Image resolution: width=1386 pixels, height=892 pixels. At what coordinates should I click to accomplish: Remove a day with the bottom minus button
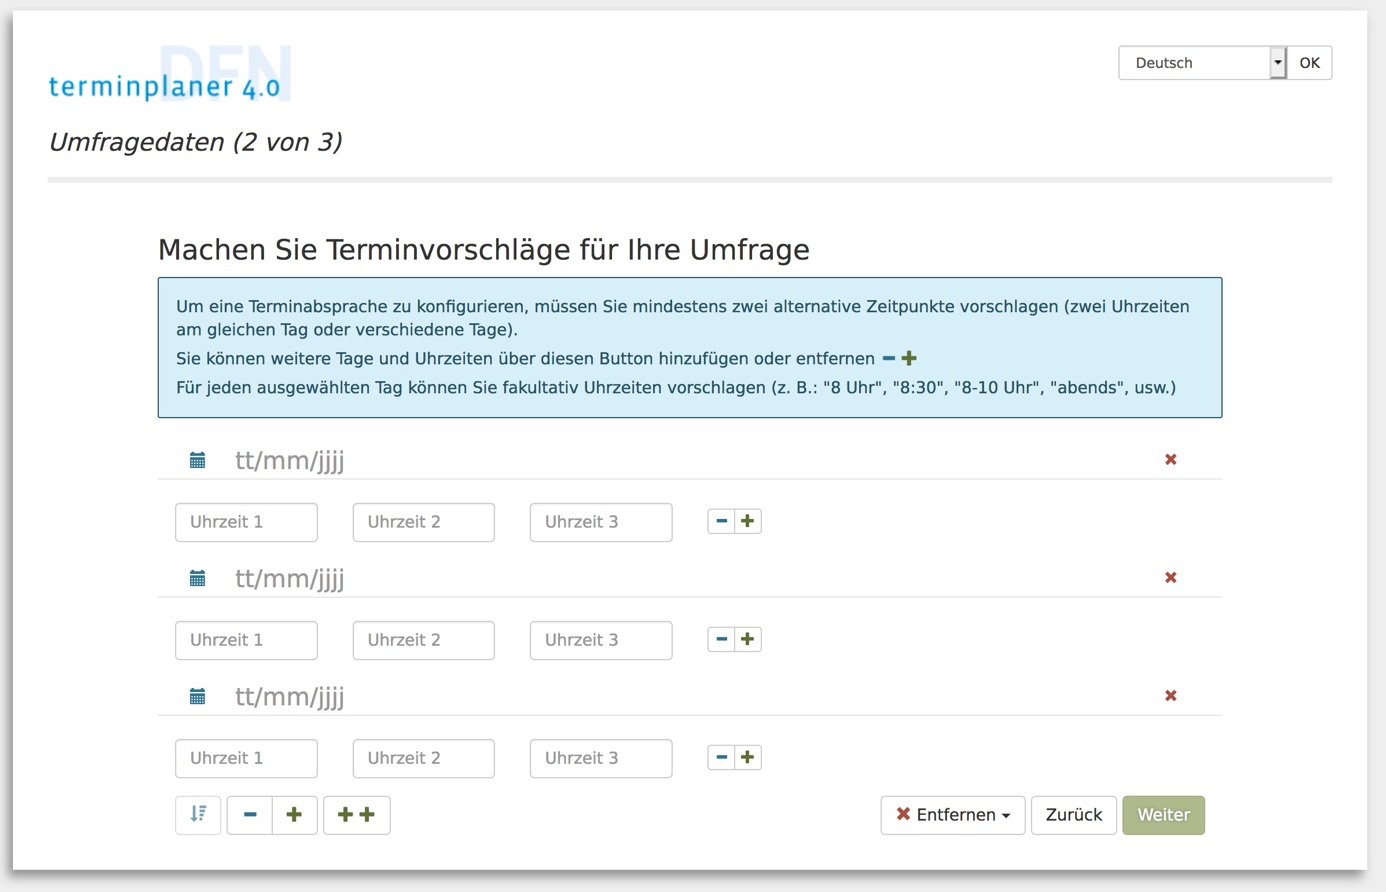(250, 815)
